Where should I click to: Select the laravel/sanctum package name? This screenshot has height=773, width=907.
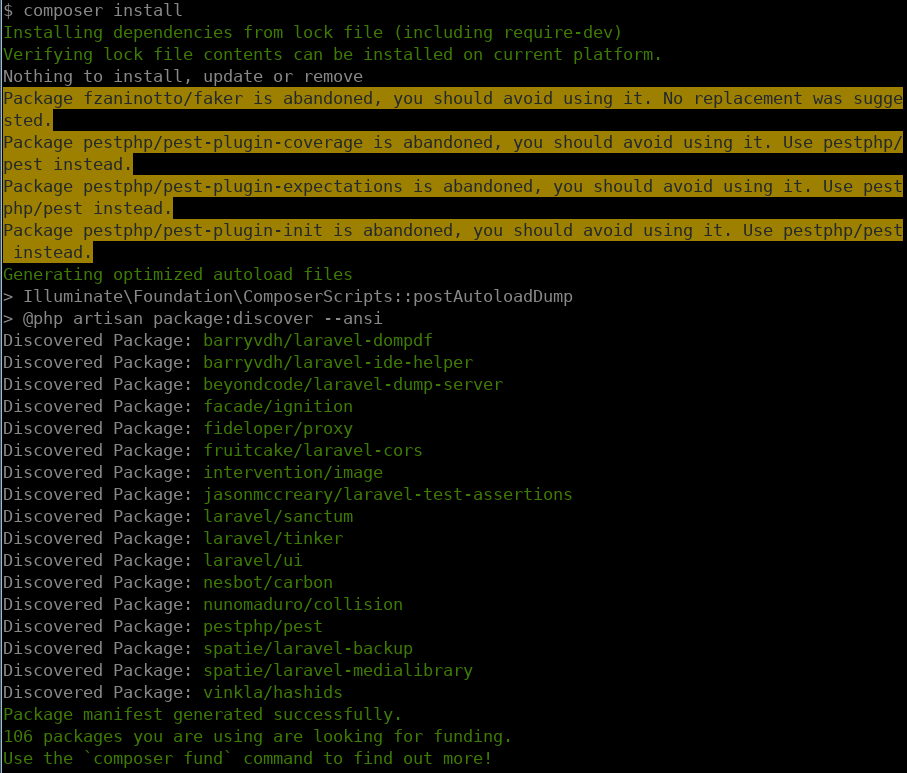pos(277,516)
